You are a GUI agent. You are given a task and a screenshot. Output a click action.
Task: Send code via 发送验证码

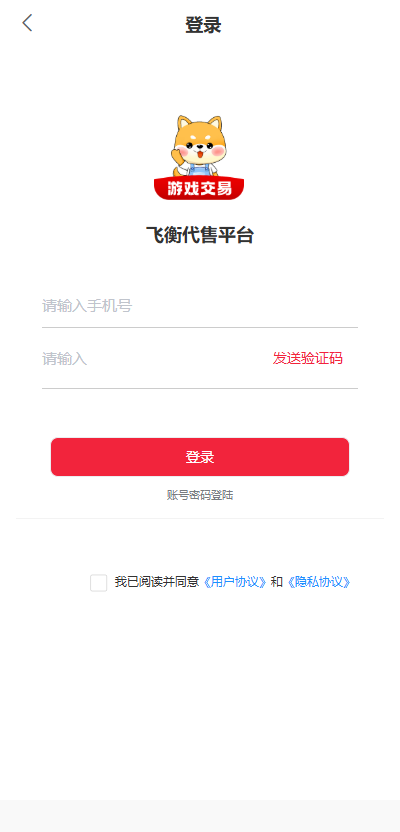pyautogui.click(x=308, y=359)
